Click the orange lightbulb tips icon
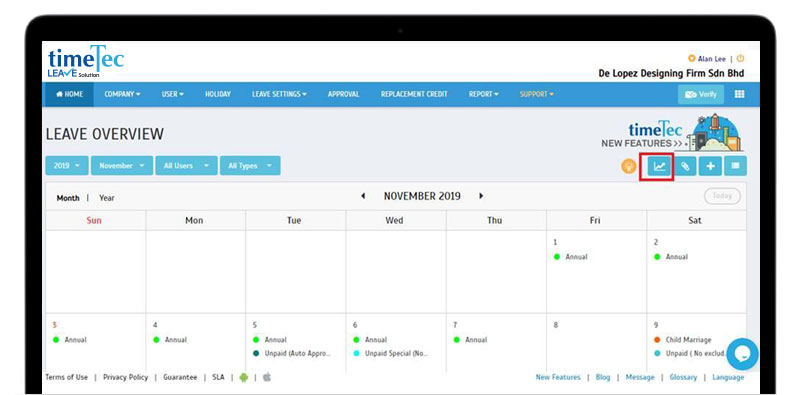 coord(629,166)
